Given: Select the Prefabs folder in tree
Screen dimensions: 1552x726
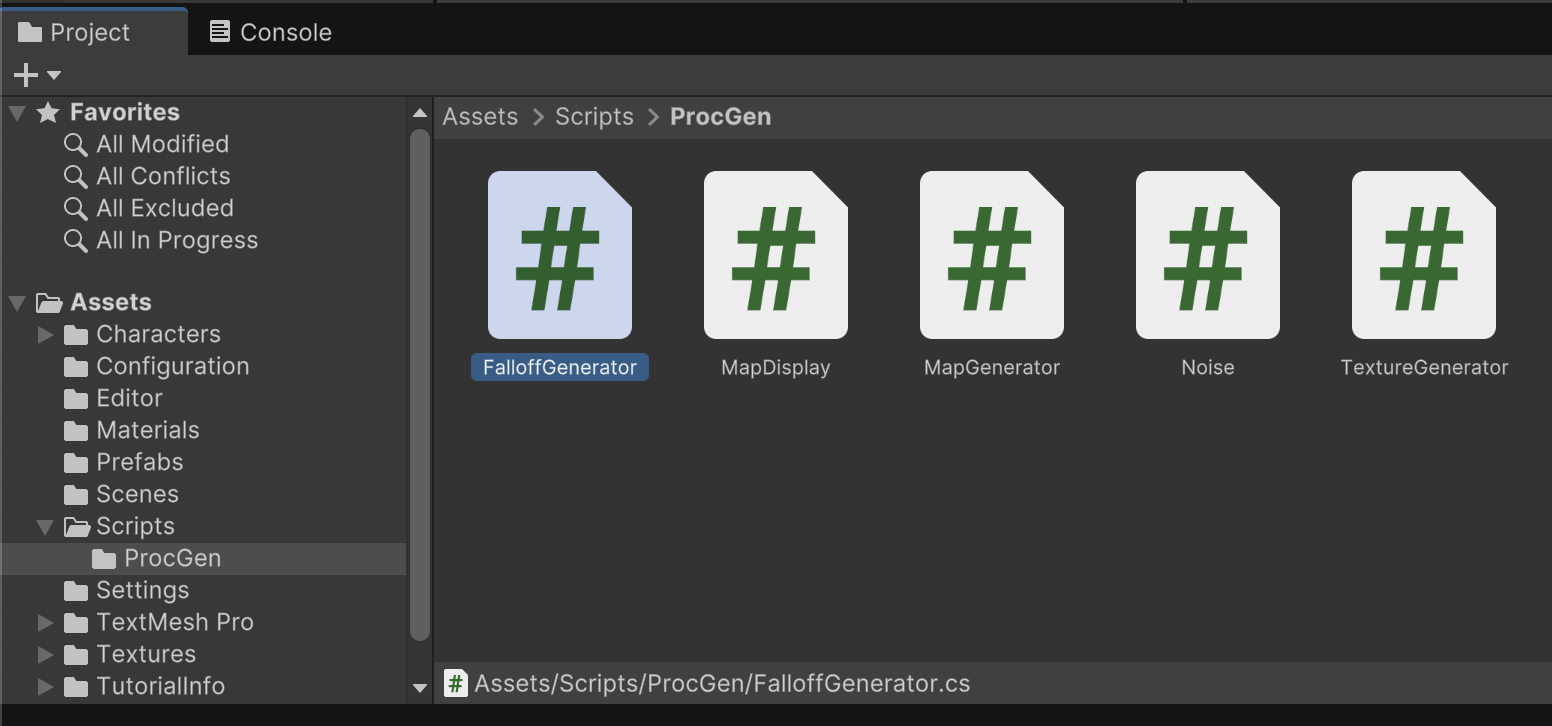Looking at the screenshot, I should pos(139,462).
